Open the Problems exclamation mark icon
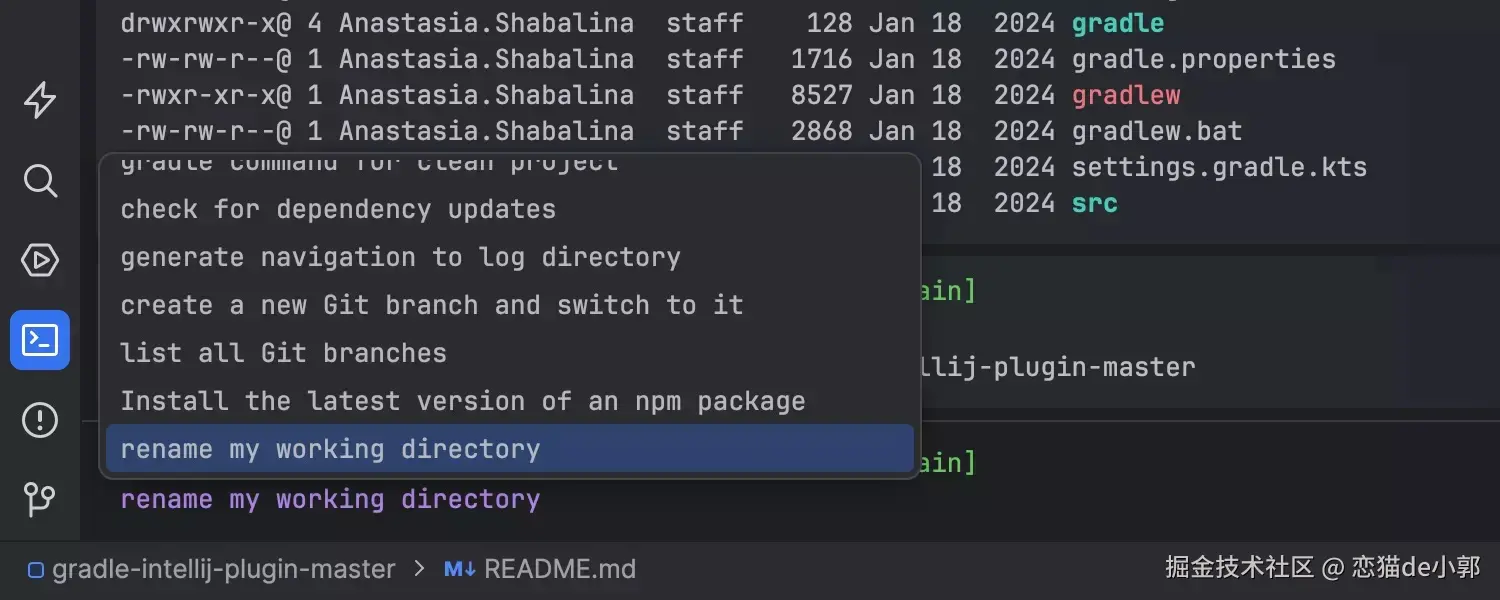This screenshot has height=600, width=1500. [40, 420]
